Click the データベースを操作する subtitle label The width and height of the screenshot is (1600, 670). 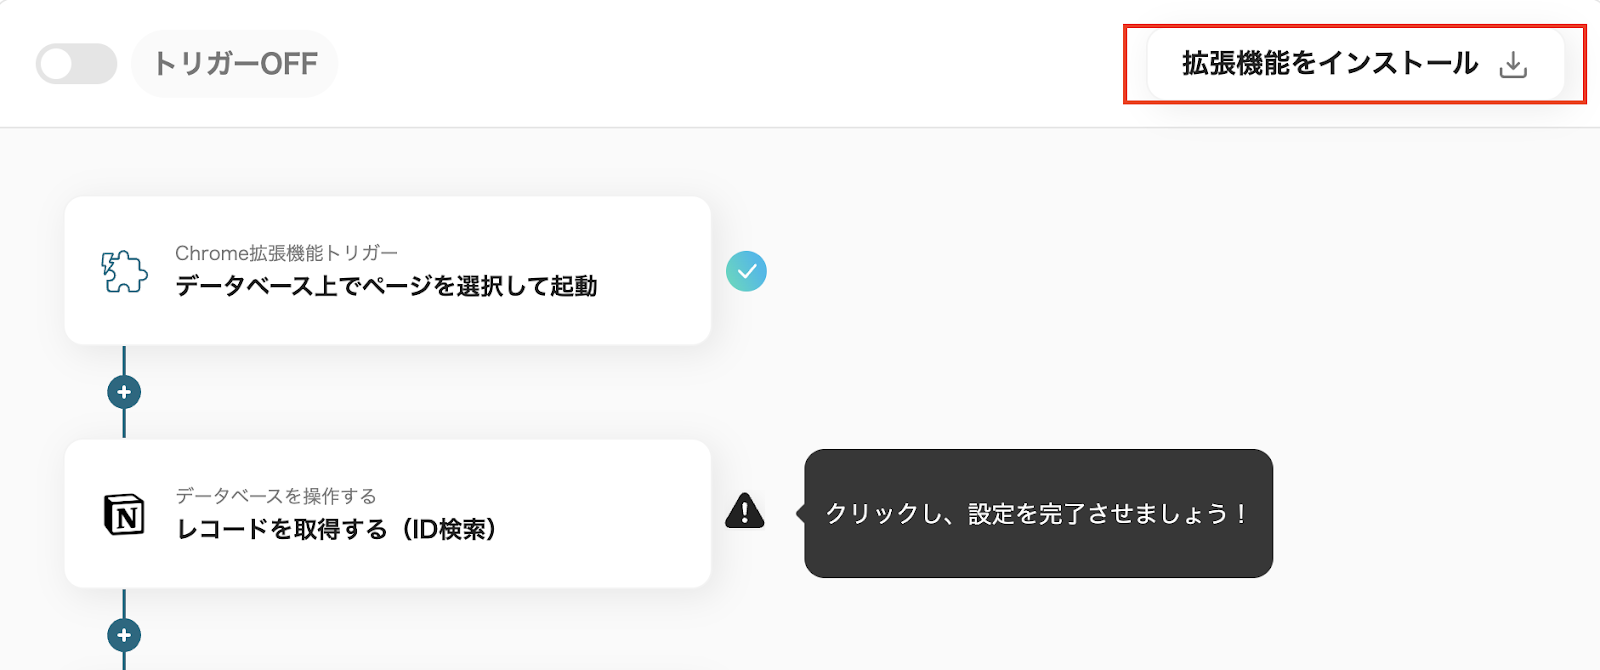276,496
